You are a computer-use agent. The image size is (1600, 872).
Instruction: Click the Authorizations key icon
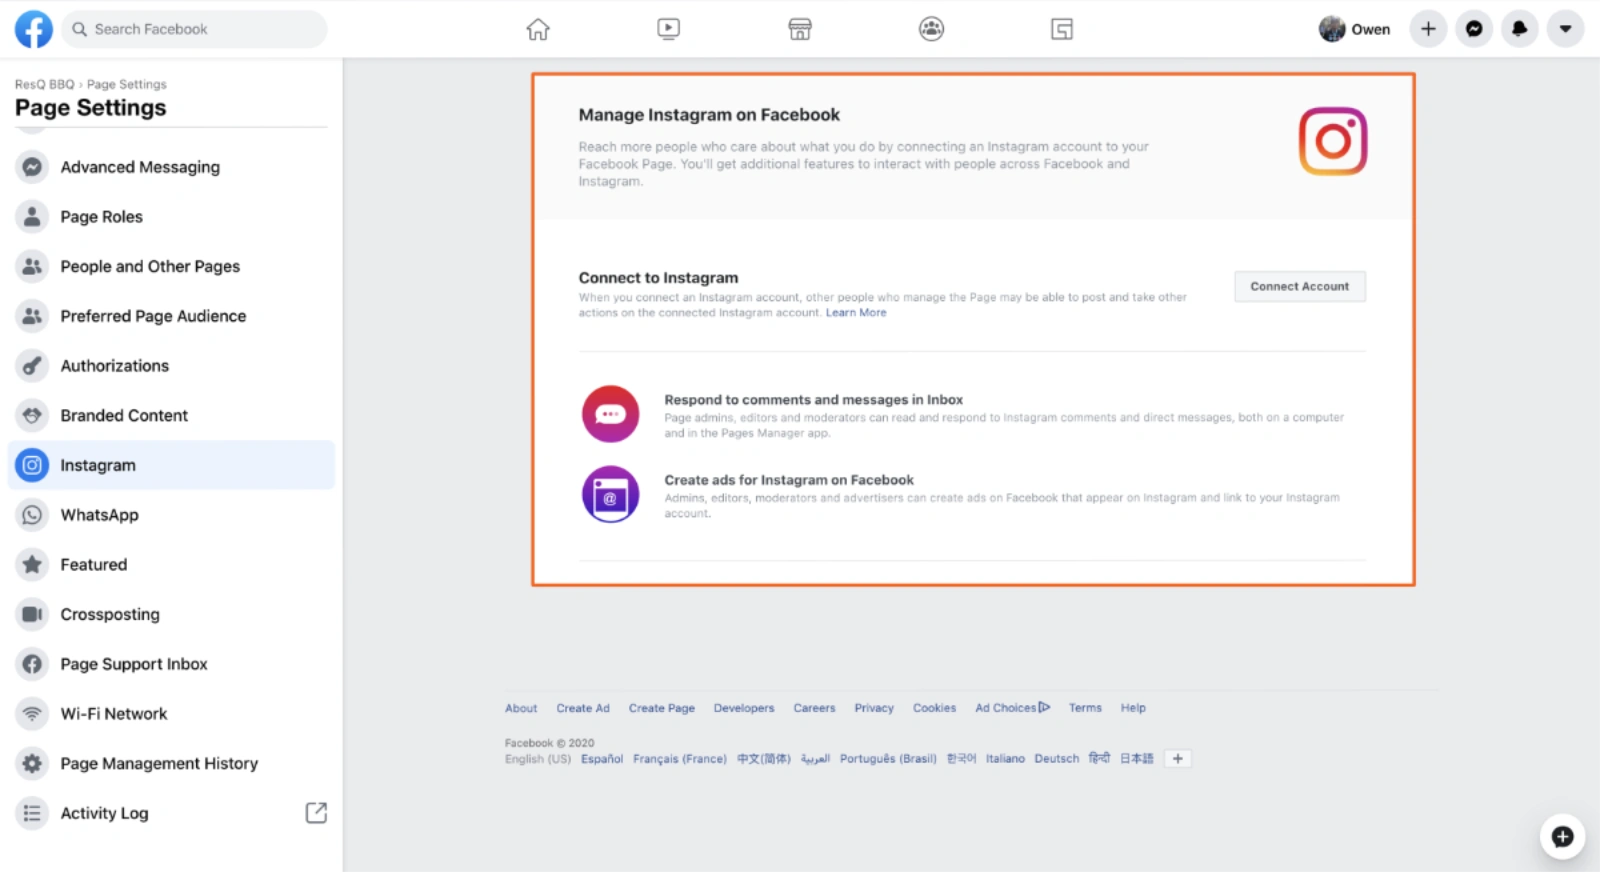pyautogui.click(x=32, y=366)
